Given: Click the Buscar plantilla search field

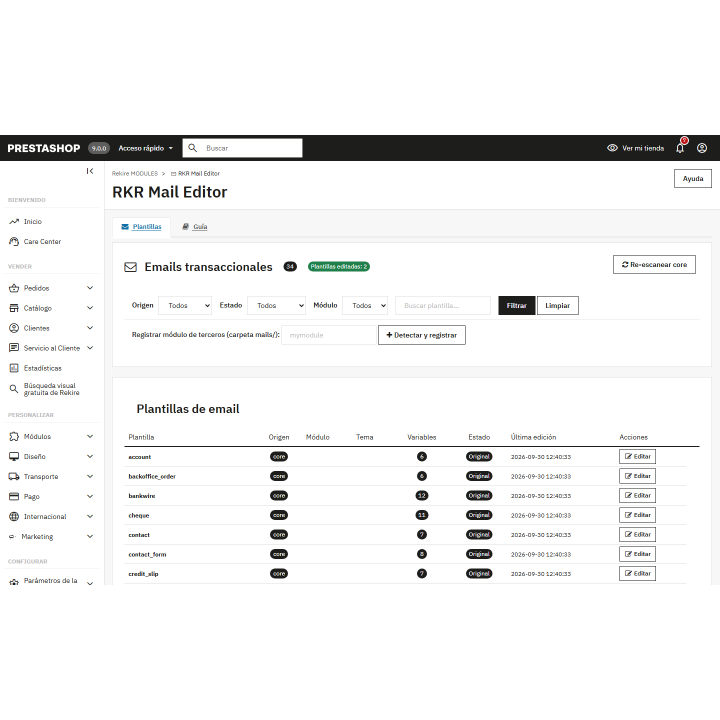Looking at the screenshot, I should 443,305.
